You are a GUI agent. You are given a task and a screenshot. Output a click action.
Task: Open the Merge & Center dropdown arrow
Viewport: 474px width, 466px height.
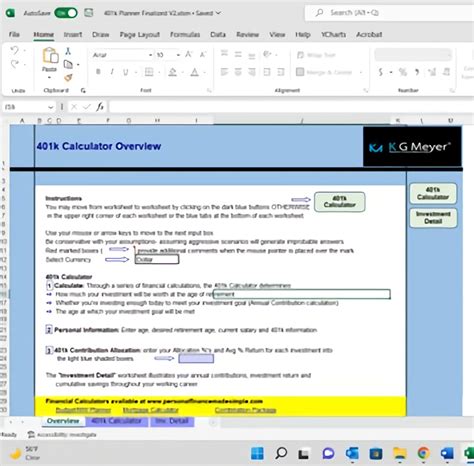(x=361, y=72)
